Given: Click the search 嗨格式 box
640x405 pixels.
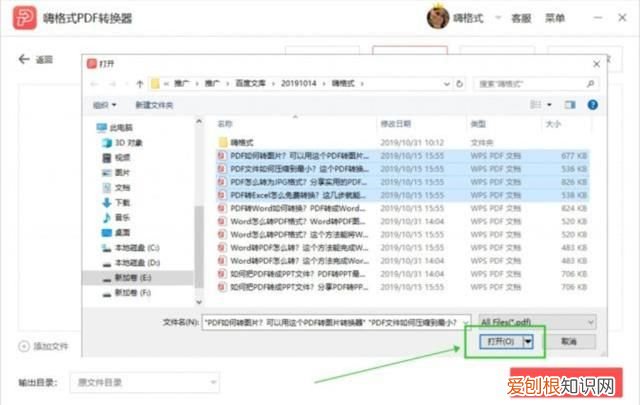Looking at the screenshot, I should [536, 84].
